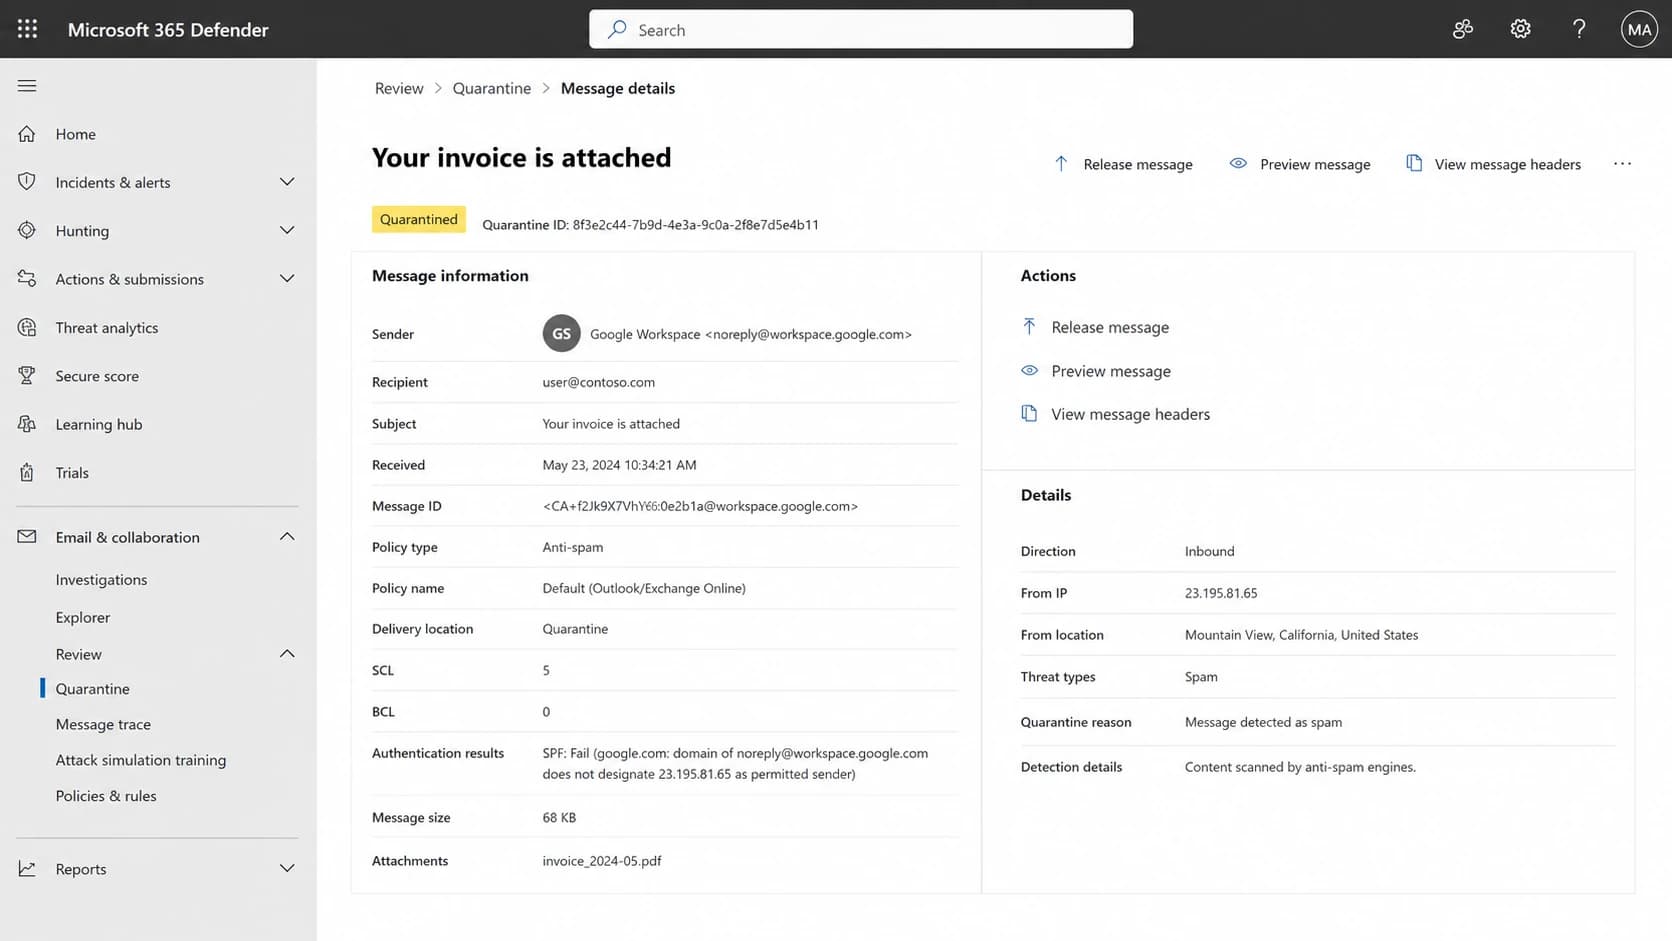Open the help question mark icon
The width and height of the screenshot is (1672, 941).
tap(1579, 29)
